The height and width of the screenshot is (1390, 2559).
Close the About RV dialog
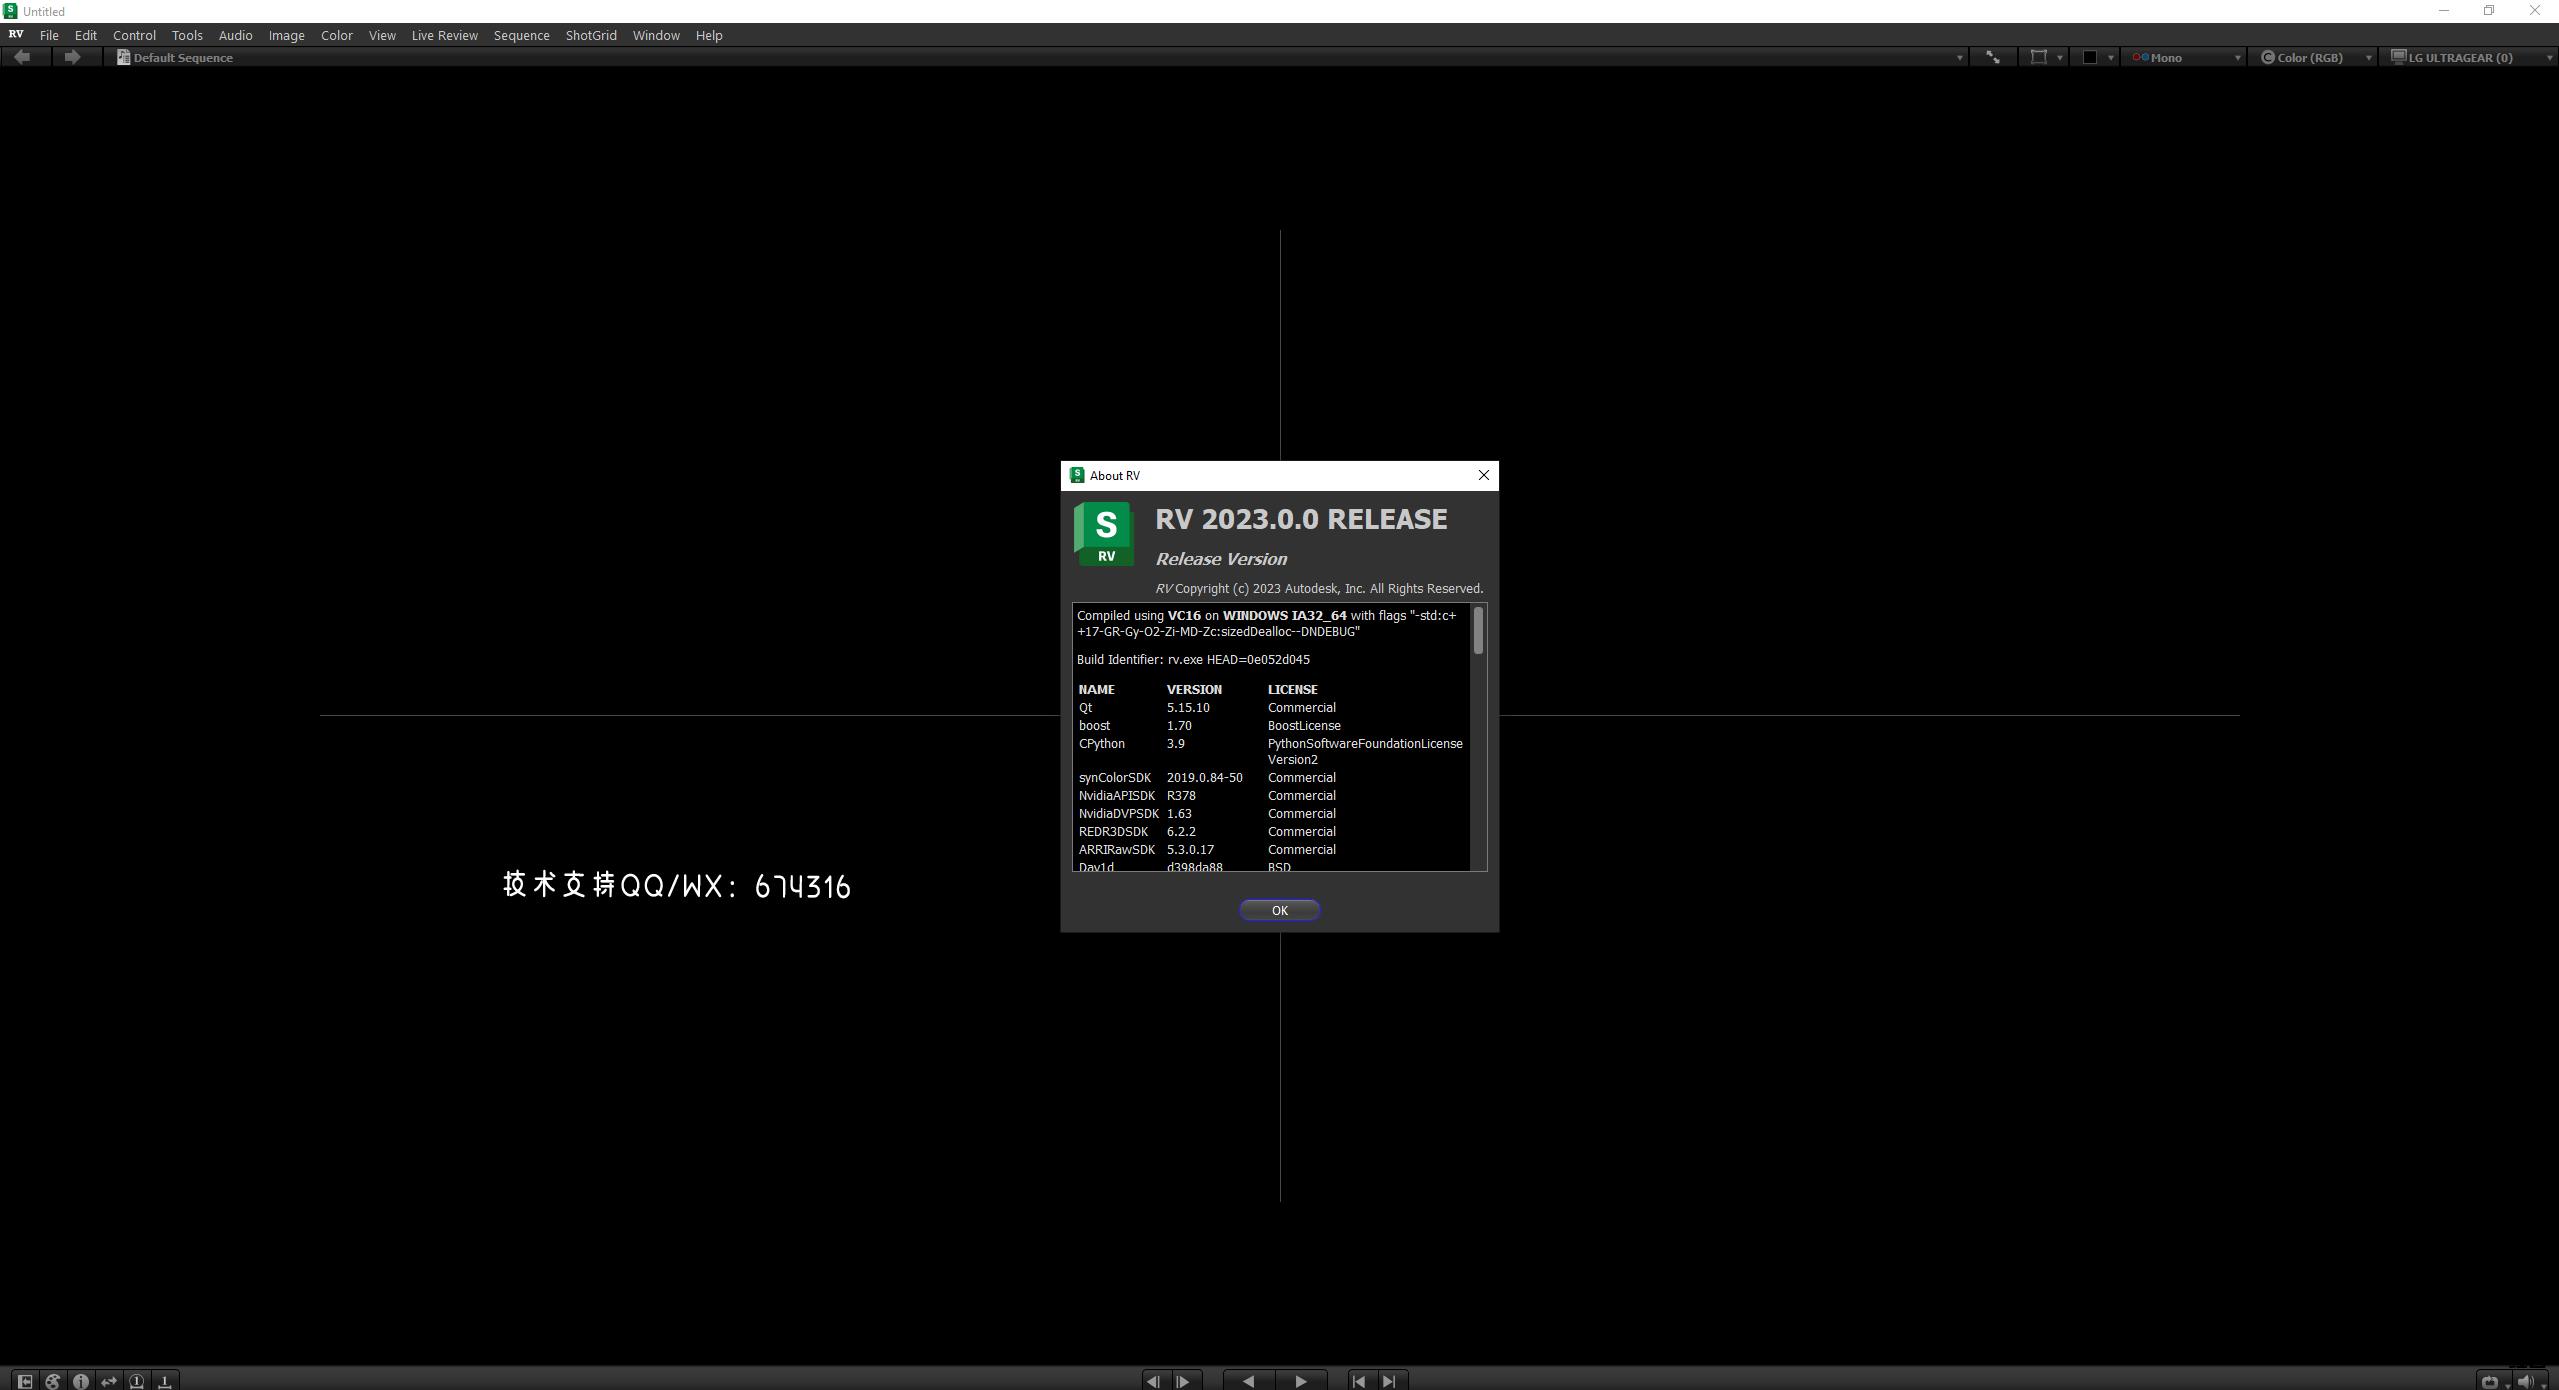click(x=1484, y=475)
